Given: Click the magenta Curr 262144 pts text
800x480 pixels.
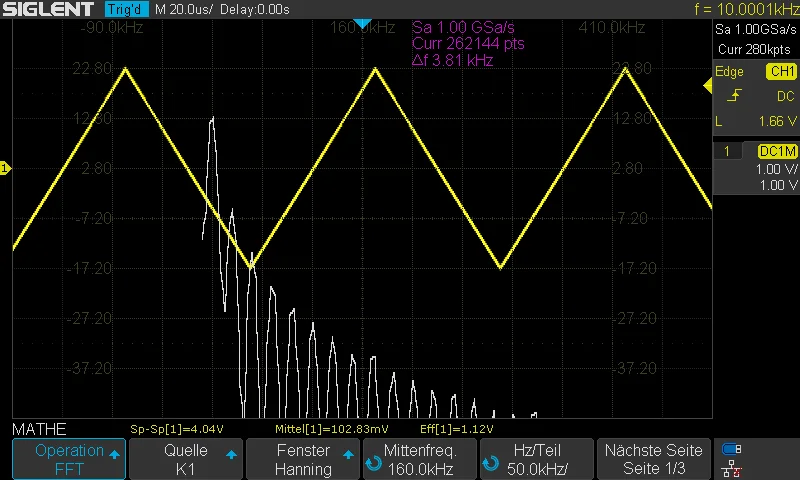Looking at the screenshot, I should (x=468, y=43).
